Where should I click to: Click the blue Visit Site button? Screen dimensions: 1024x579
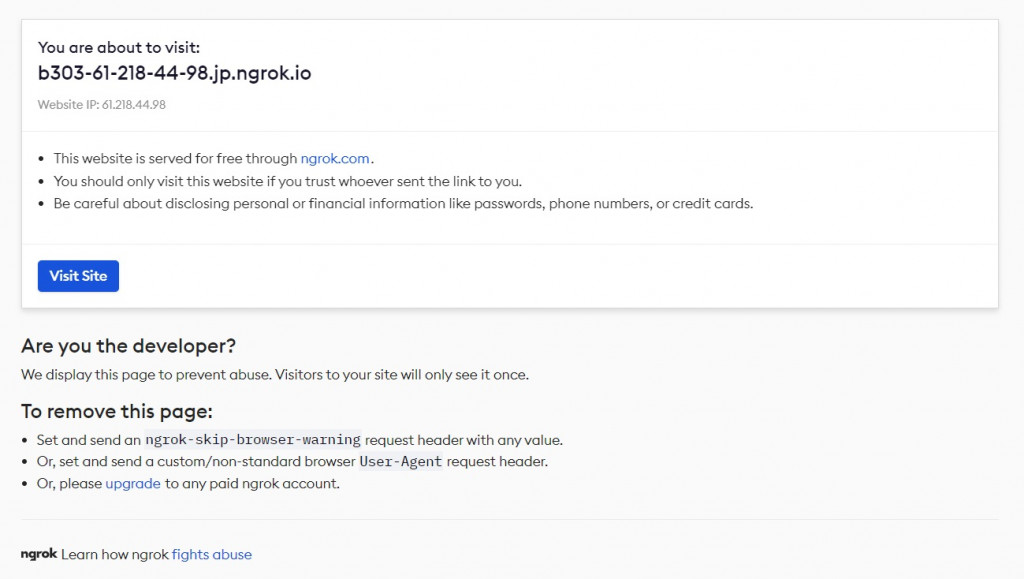(78, 276)
